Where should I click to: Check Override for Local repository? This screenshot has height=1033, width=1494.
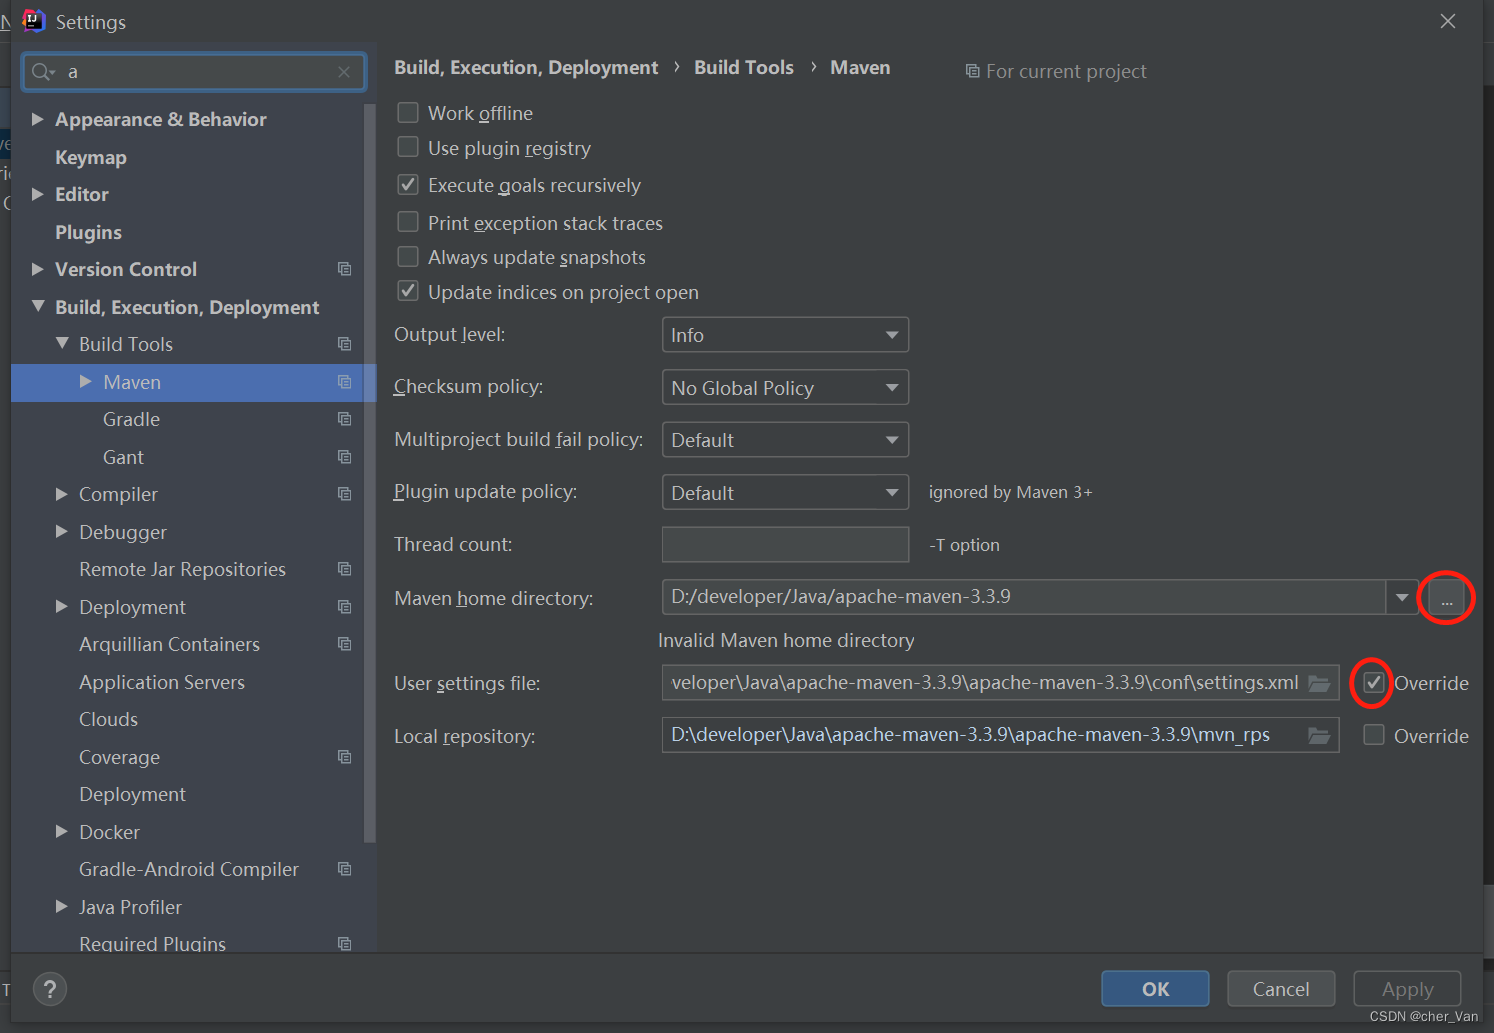point(1374,735)
